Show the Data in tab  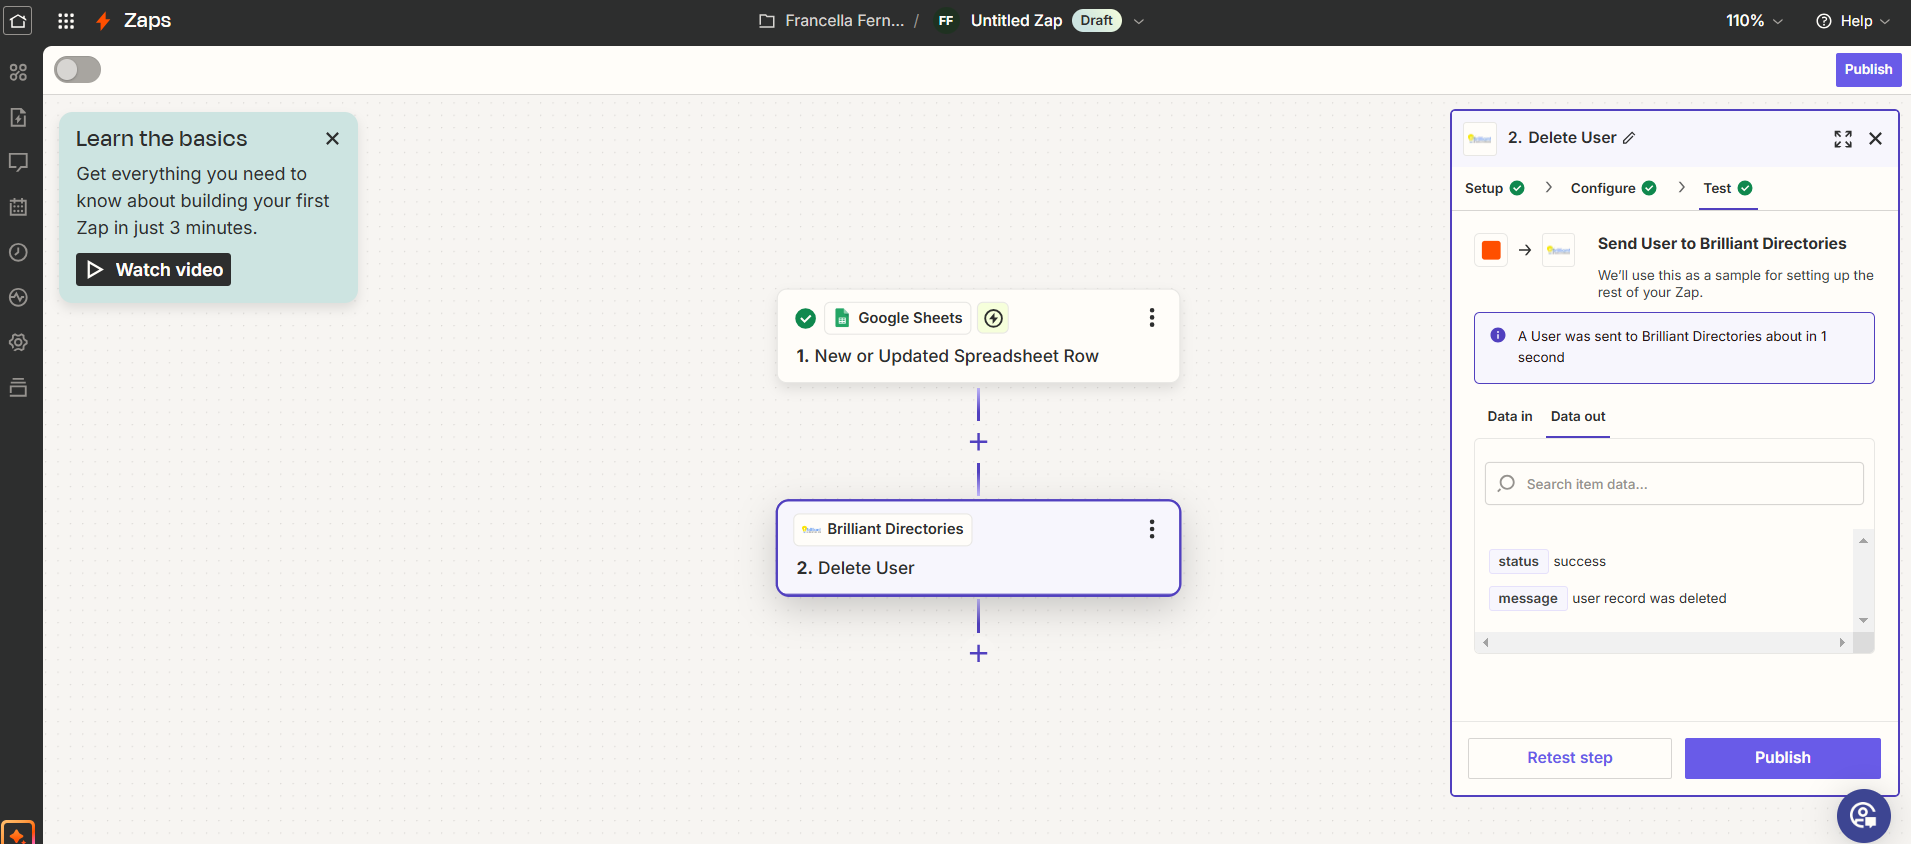pyautogui.click(x=1510, y=416)
